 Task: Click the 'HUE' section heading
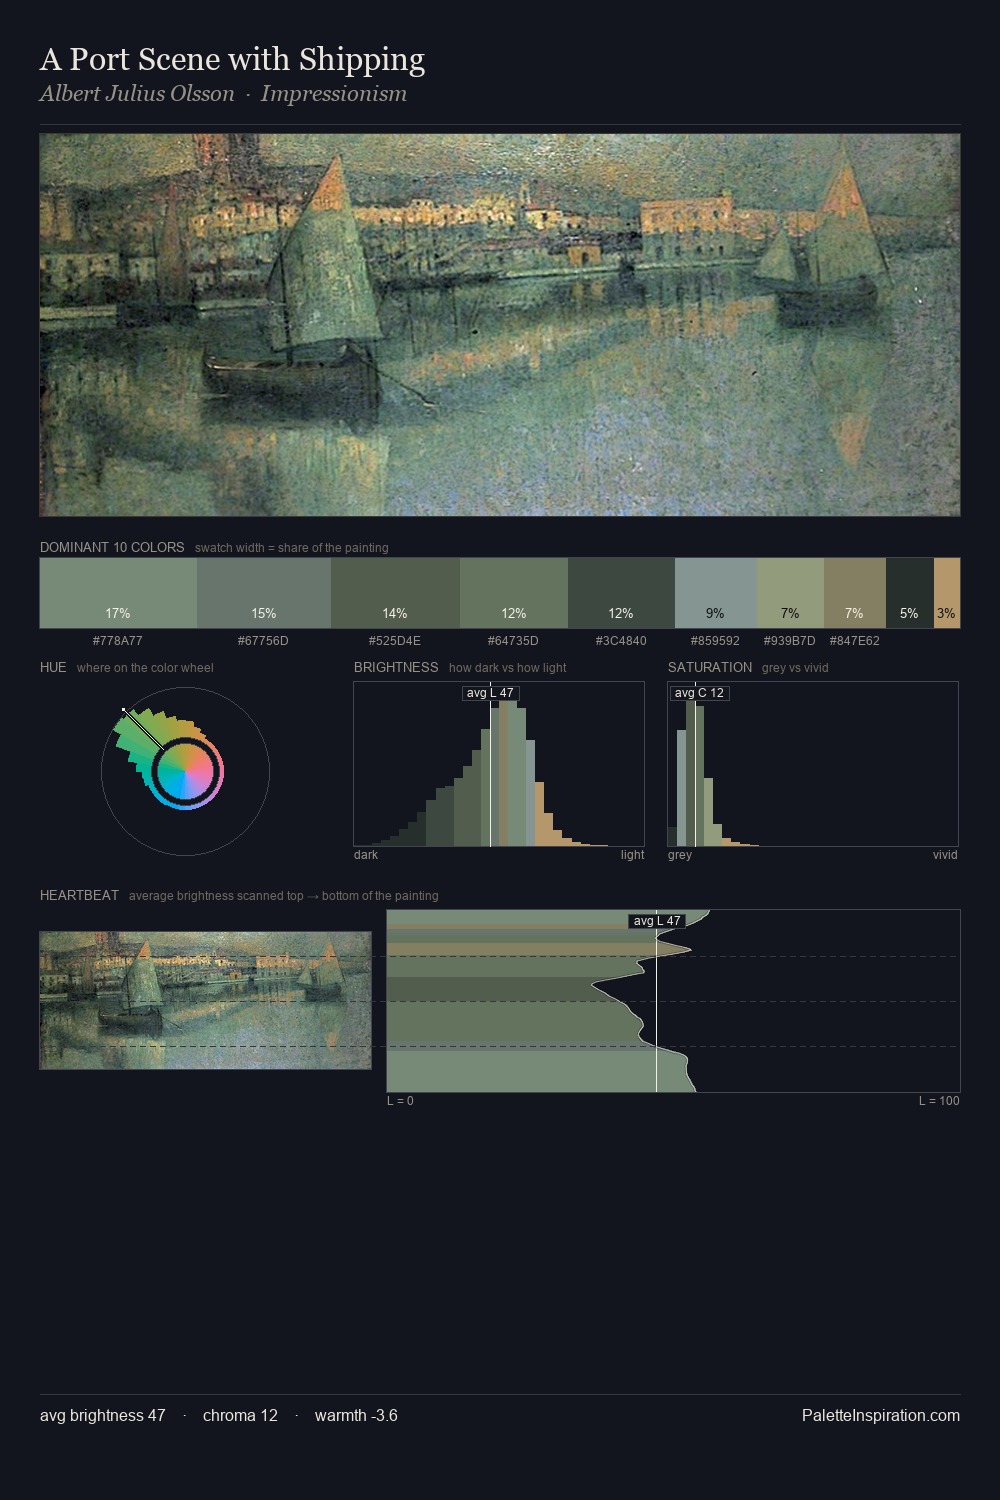coord(53,667)
